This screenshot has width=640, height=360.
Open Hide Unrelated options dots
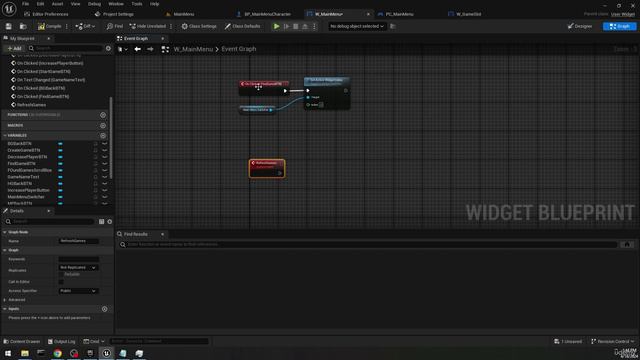171,26
